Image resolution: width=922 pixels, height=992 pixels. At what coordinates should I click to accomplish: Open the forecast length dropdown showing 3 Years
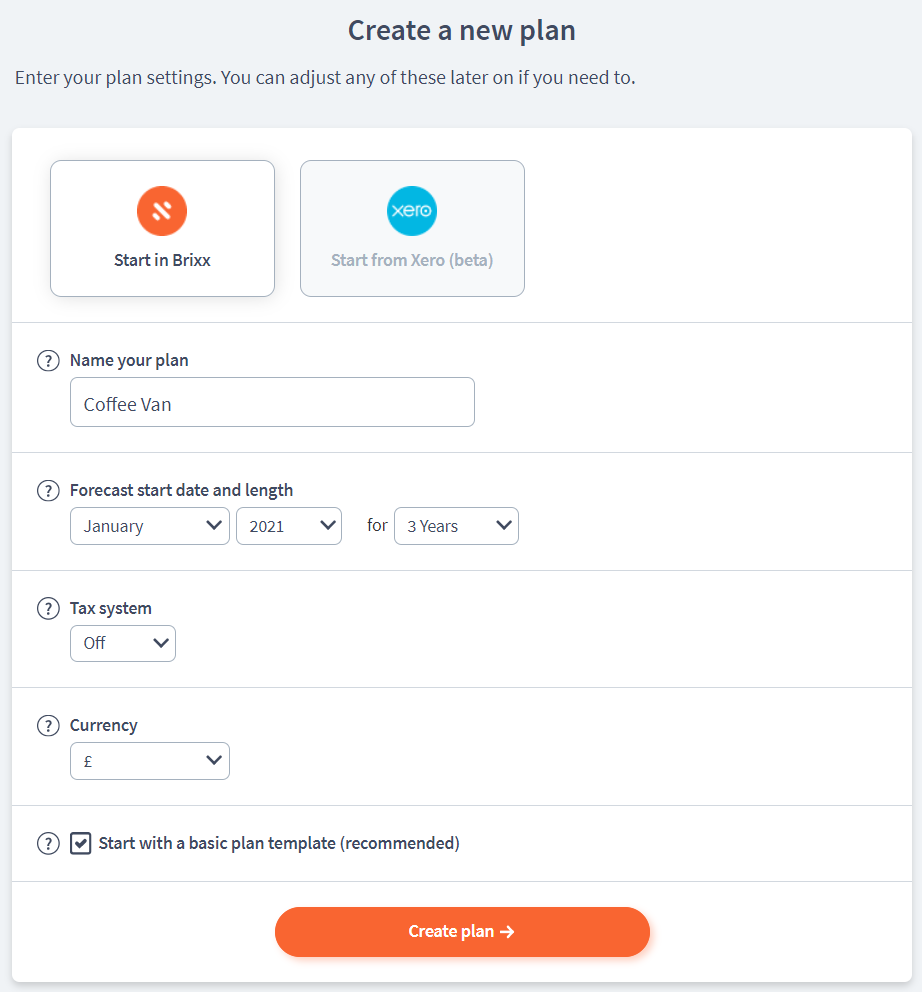tap(456, 526)
